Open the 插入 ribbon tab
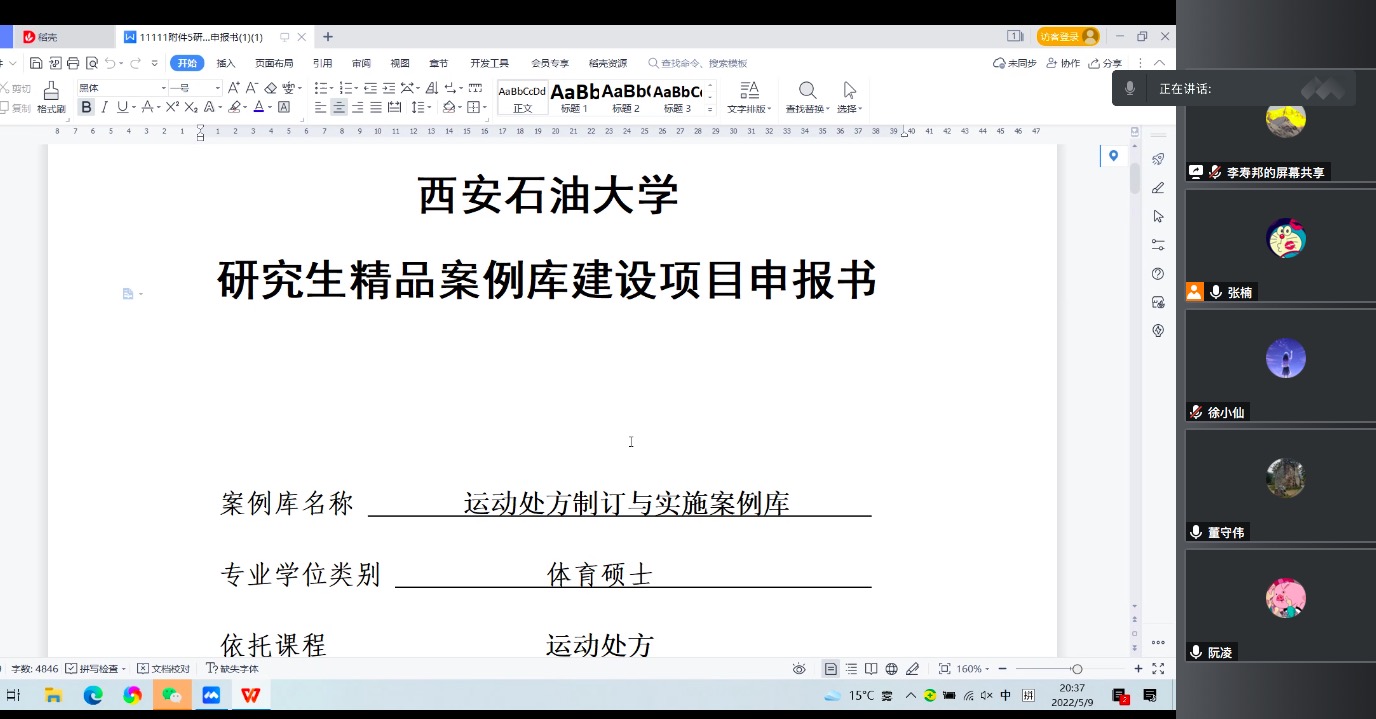The image size is (1376, 719). click(x=226, y=63)
